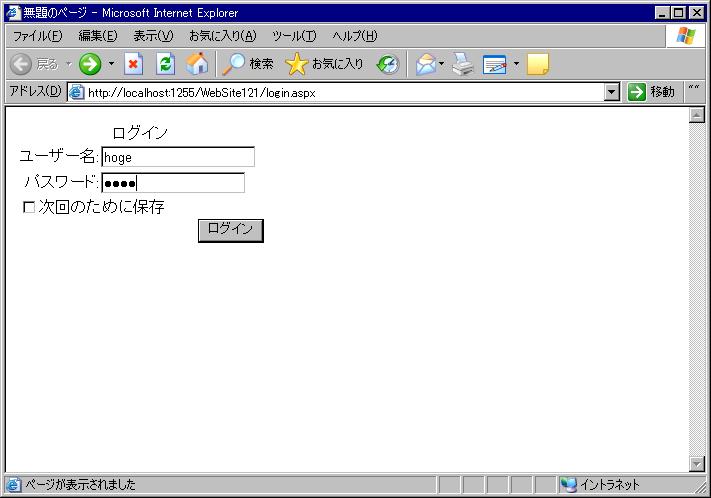Expand the toolbar chevron next to 移動
Viewport: 711px width, 498px height.
click(x=693, y=88)
